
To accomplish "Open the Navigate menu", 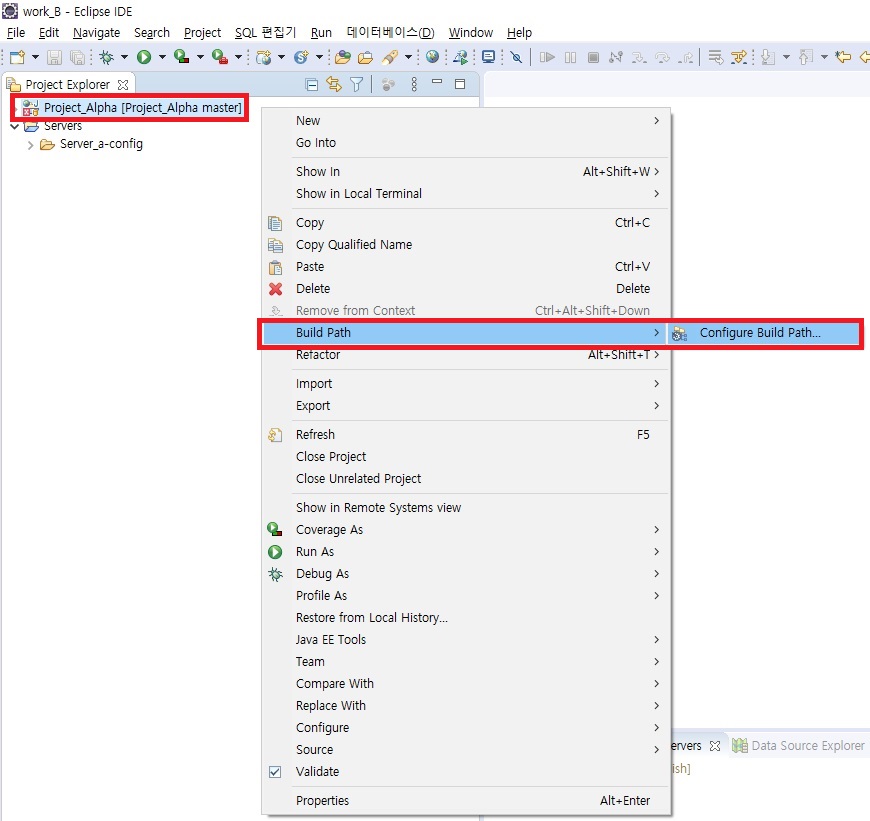I will tap(97, 33).
